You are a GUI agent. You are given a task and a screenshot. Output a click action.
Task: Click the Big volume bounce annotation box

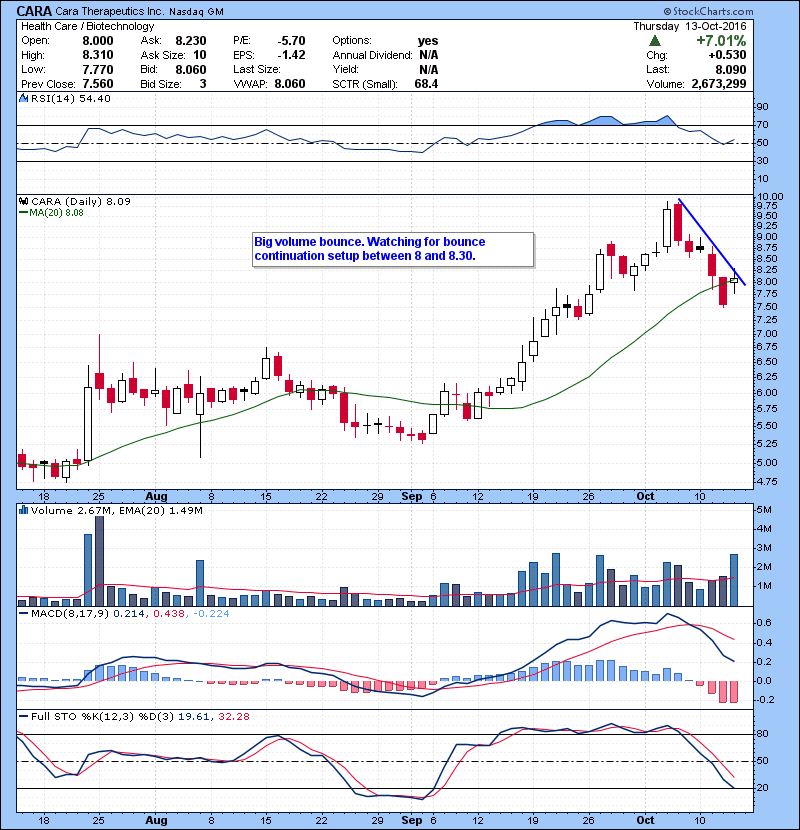393,249
